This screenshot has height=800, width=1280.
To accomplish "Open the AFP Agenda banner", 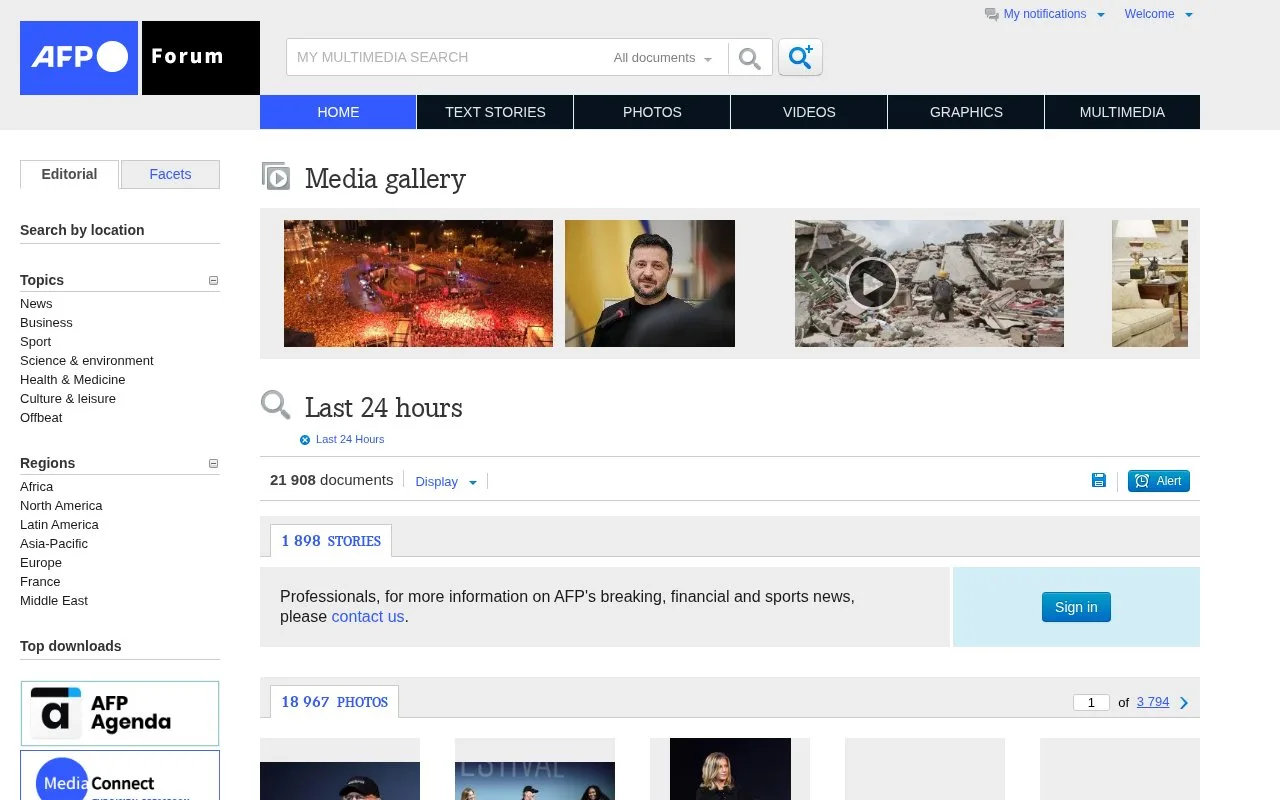I will pyautogui.click(x=120, y=713).
